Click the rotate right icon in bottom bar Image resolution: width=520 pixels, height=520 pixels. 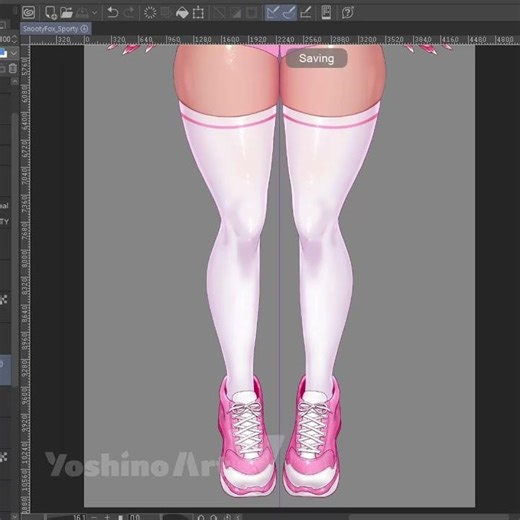point(214,517)
